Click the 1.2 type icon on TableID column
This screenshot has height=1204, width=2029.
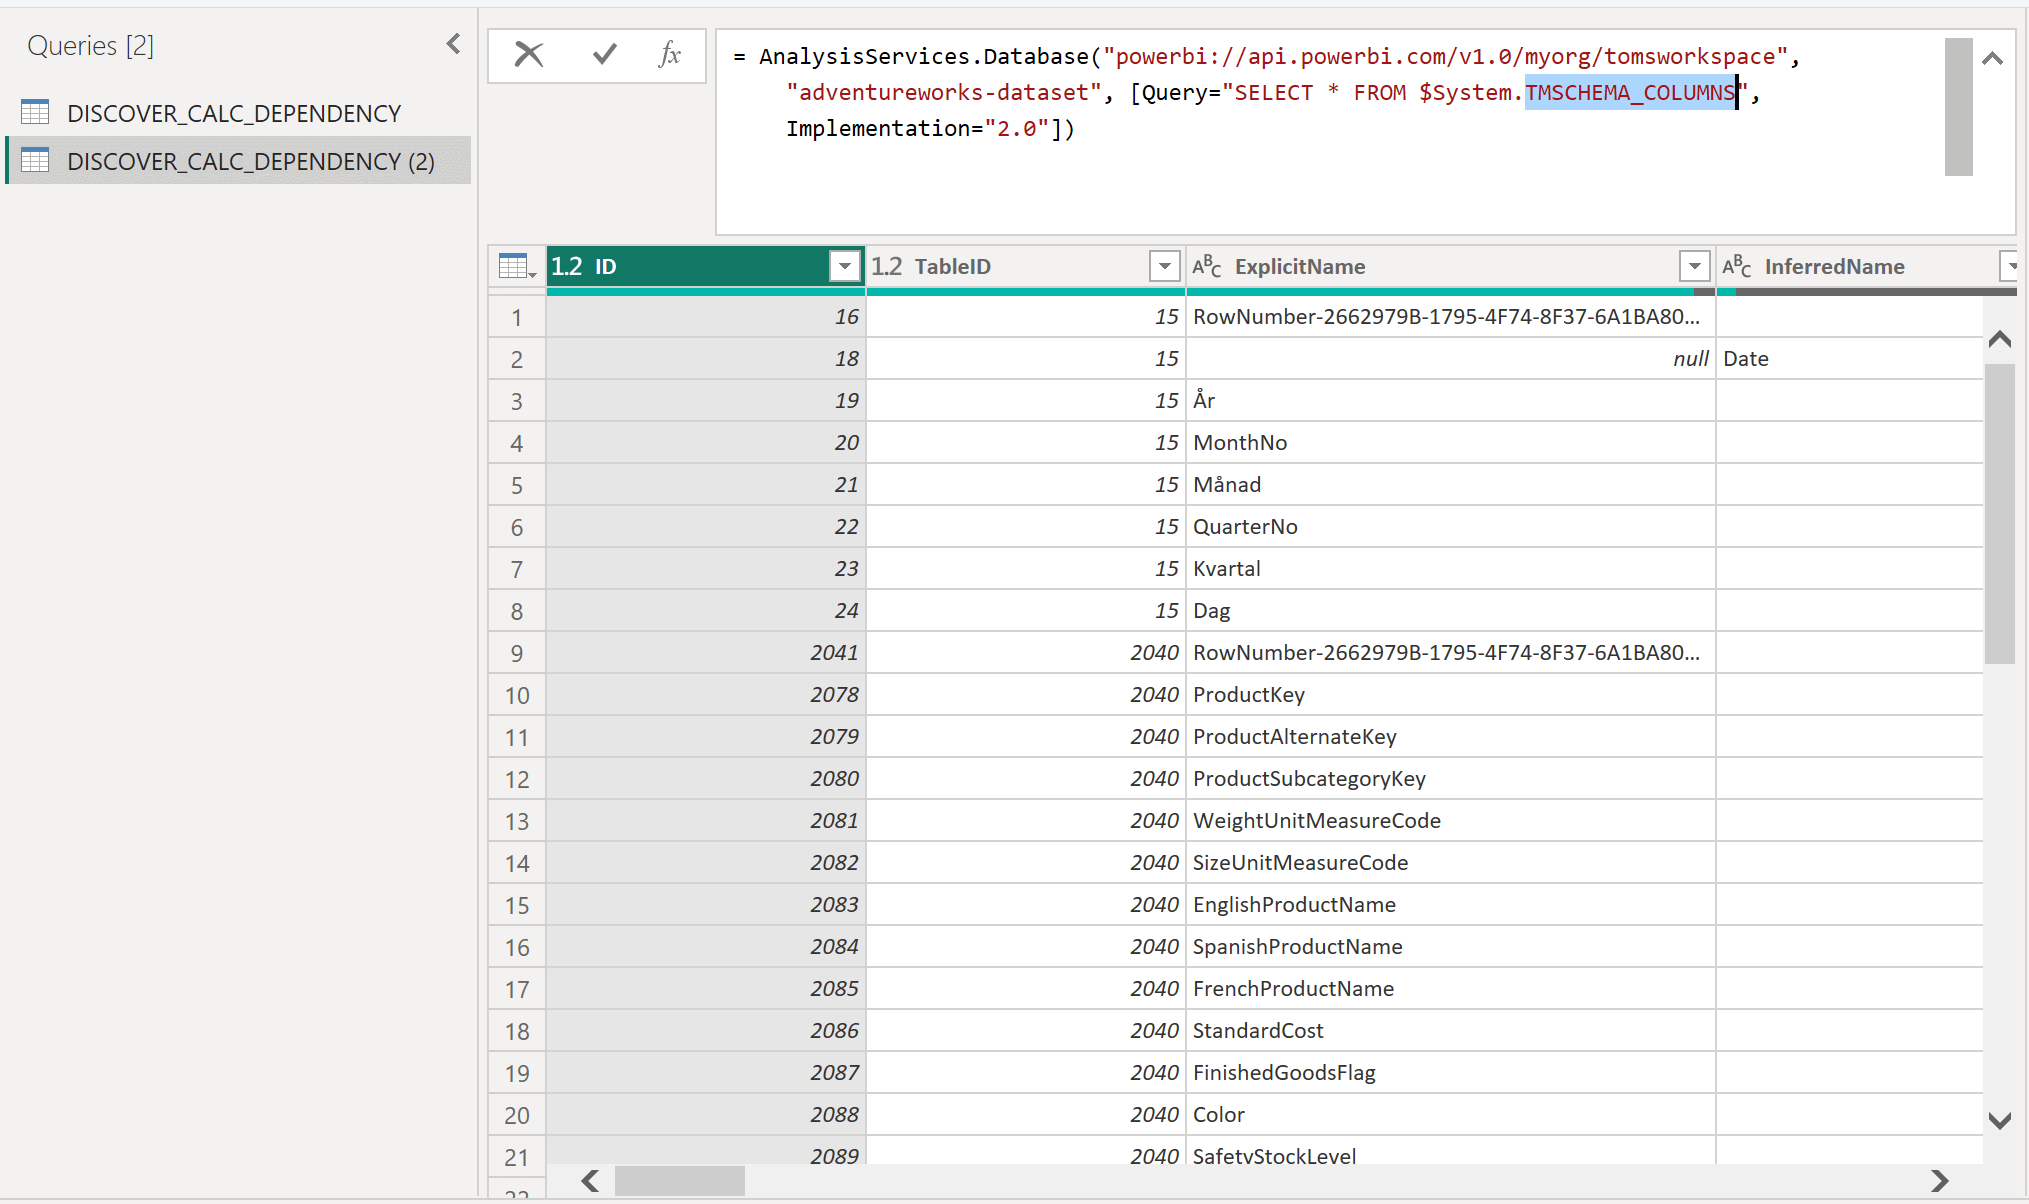pos(887,266)
